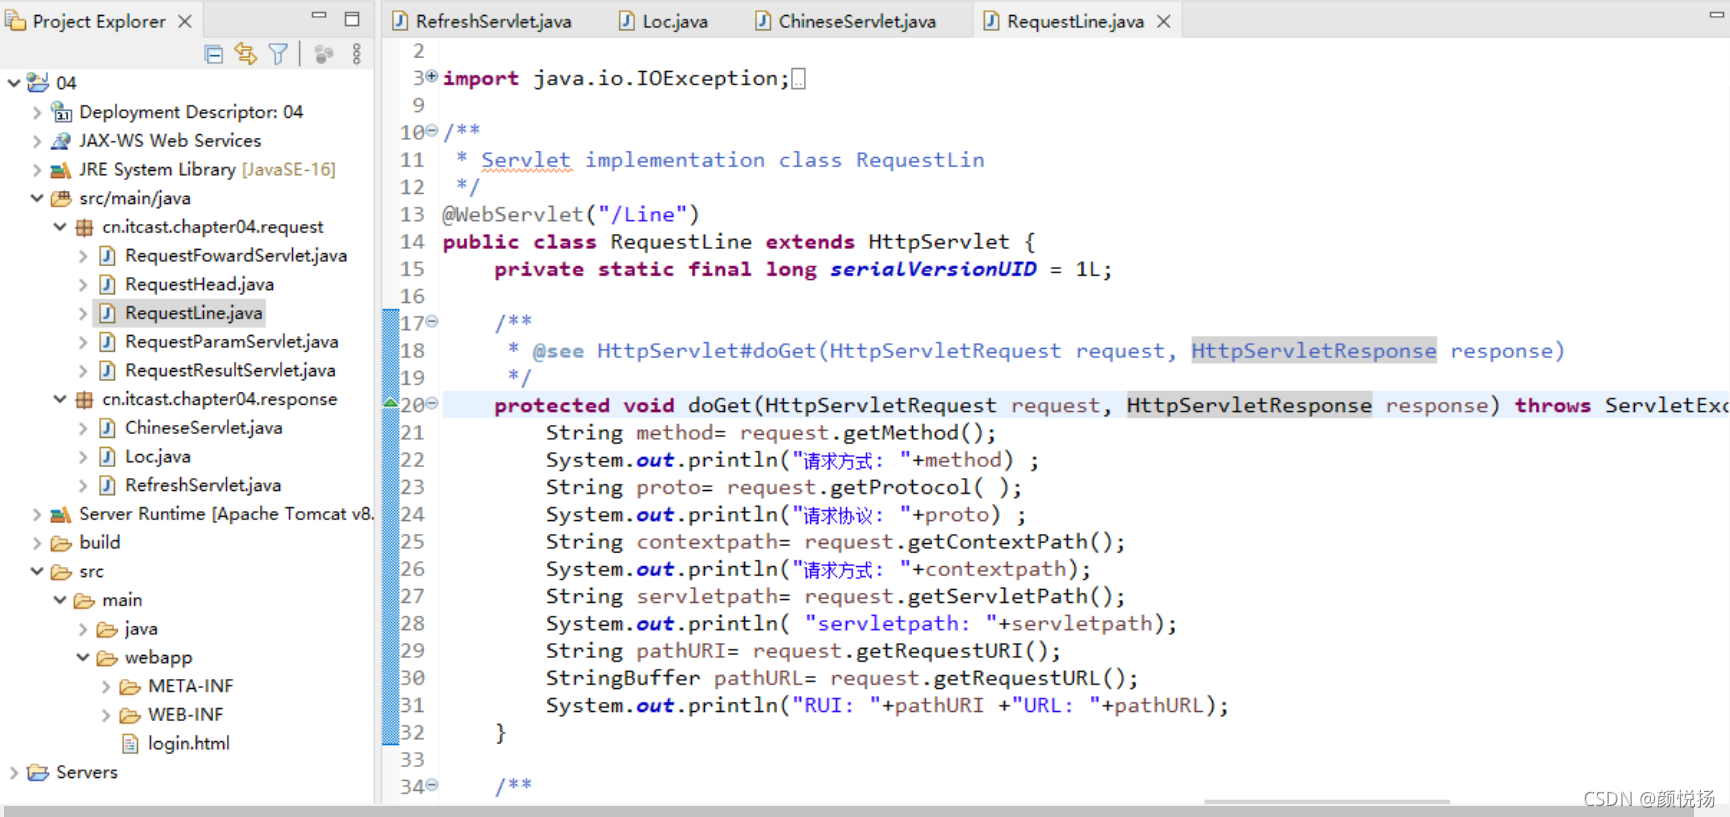Screen dimensions: 1730x817
Task: Expand the META-INF folder
Action: (x=106, y=686)
